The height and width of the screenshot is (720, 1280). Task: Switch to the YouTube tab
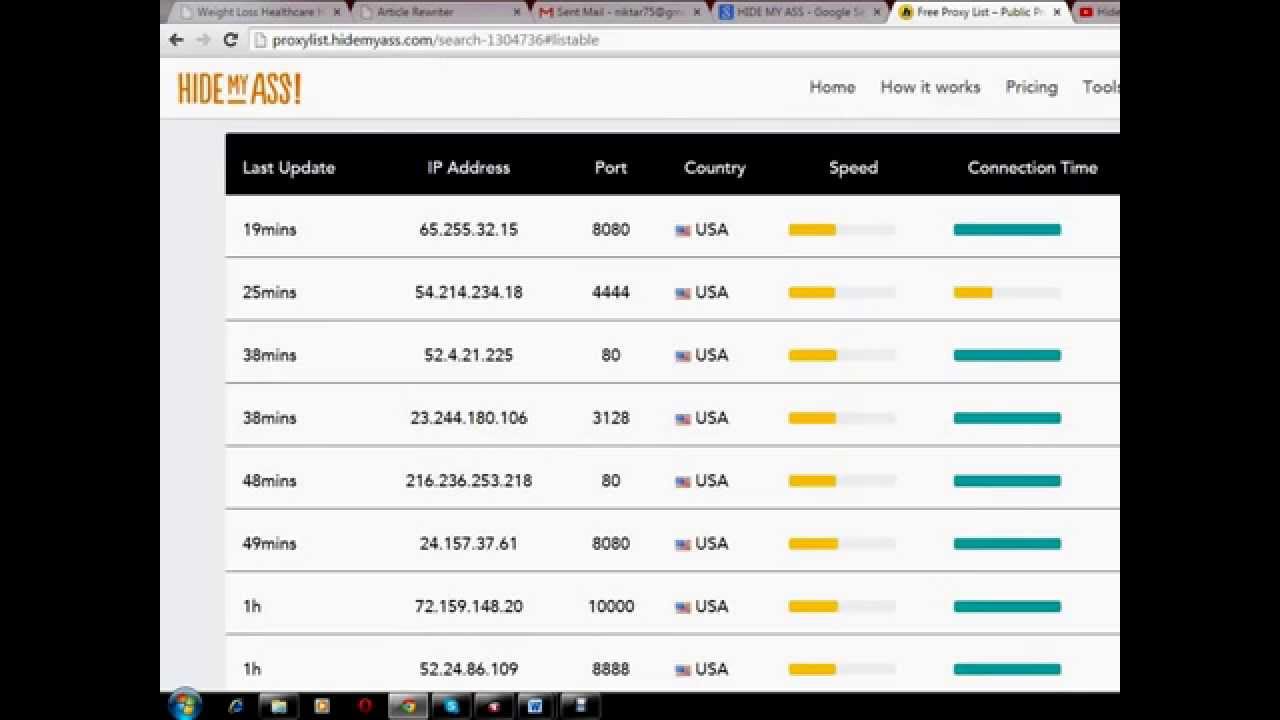1097,12
